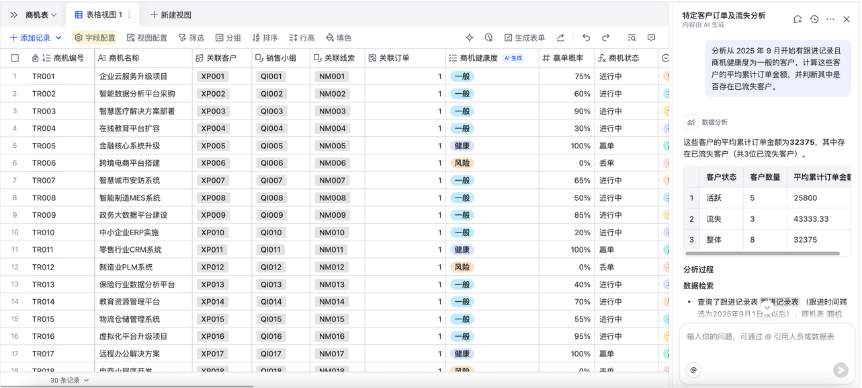Open the comments icon in the toolbar

(x=651, y=38)
